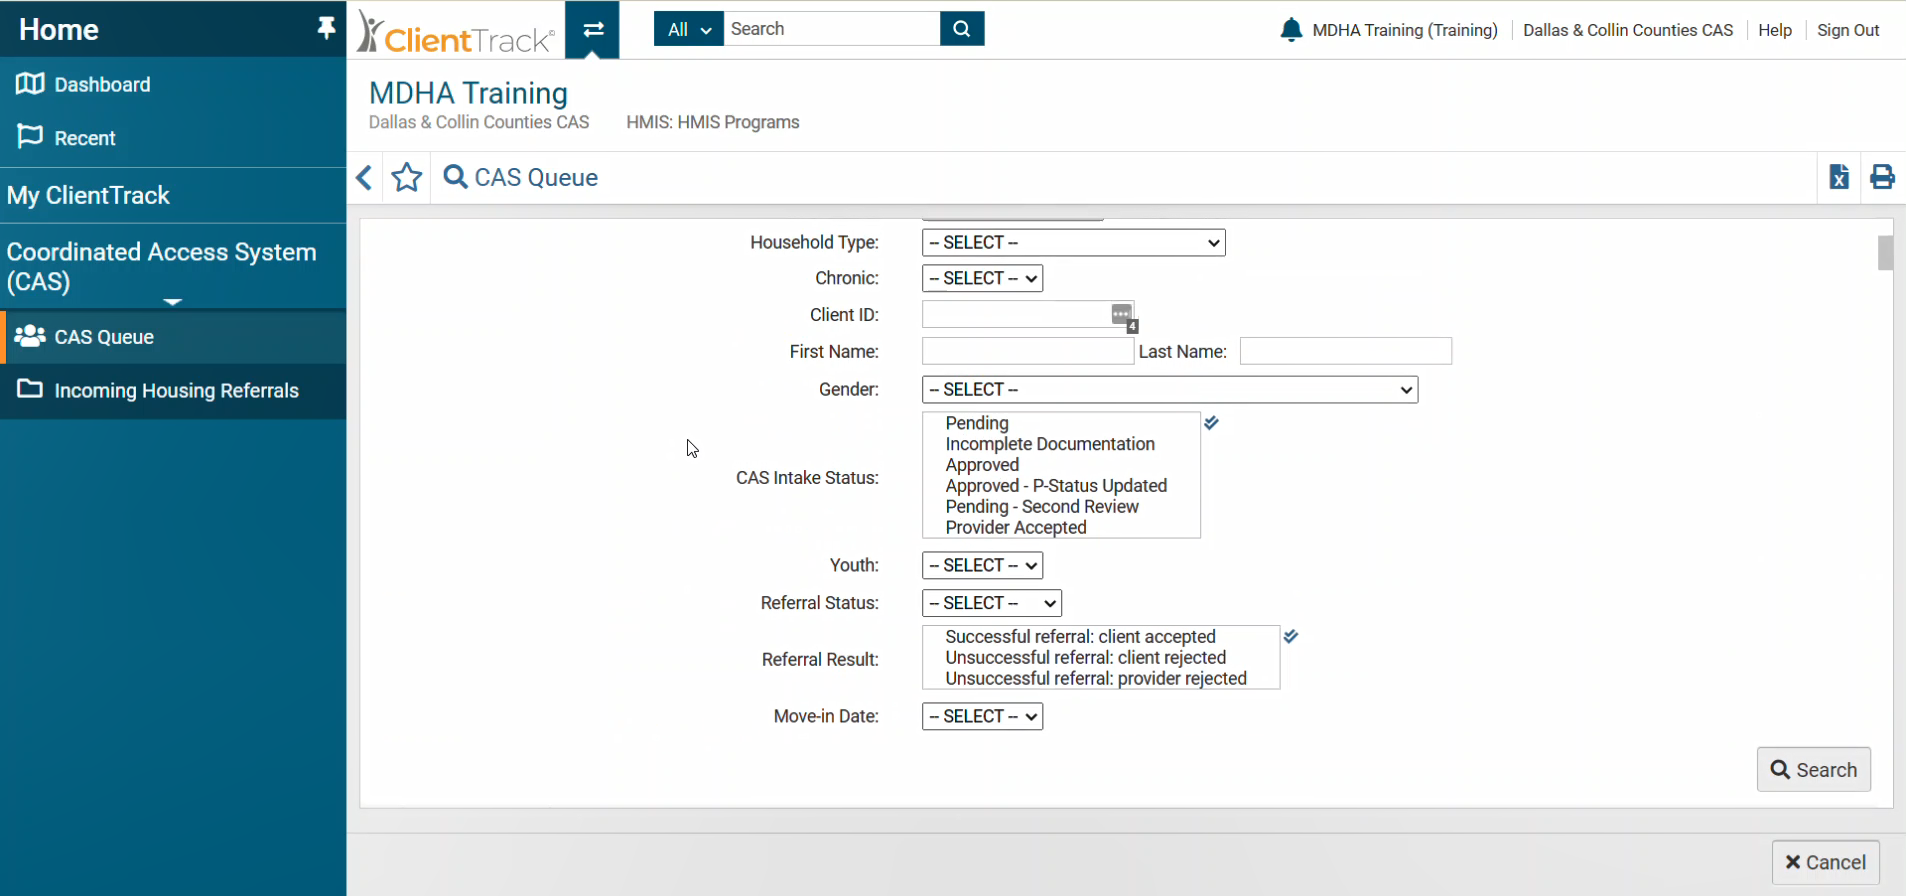The image size is (1906, 896).
Task: Expand the Household Type dropdown
Action: (x=1073, y=243)
